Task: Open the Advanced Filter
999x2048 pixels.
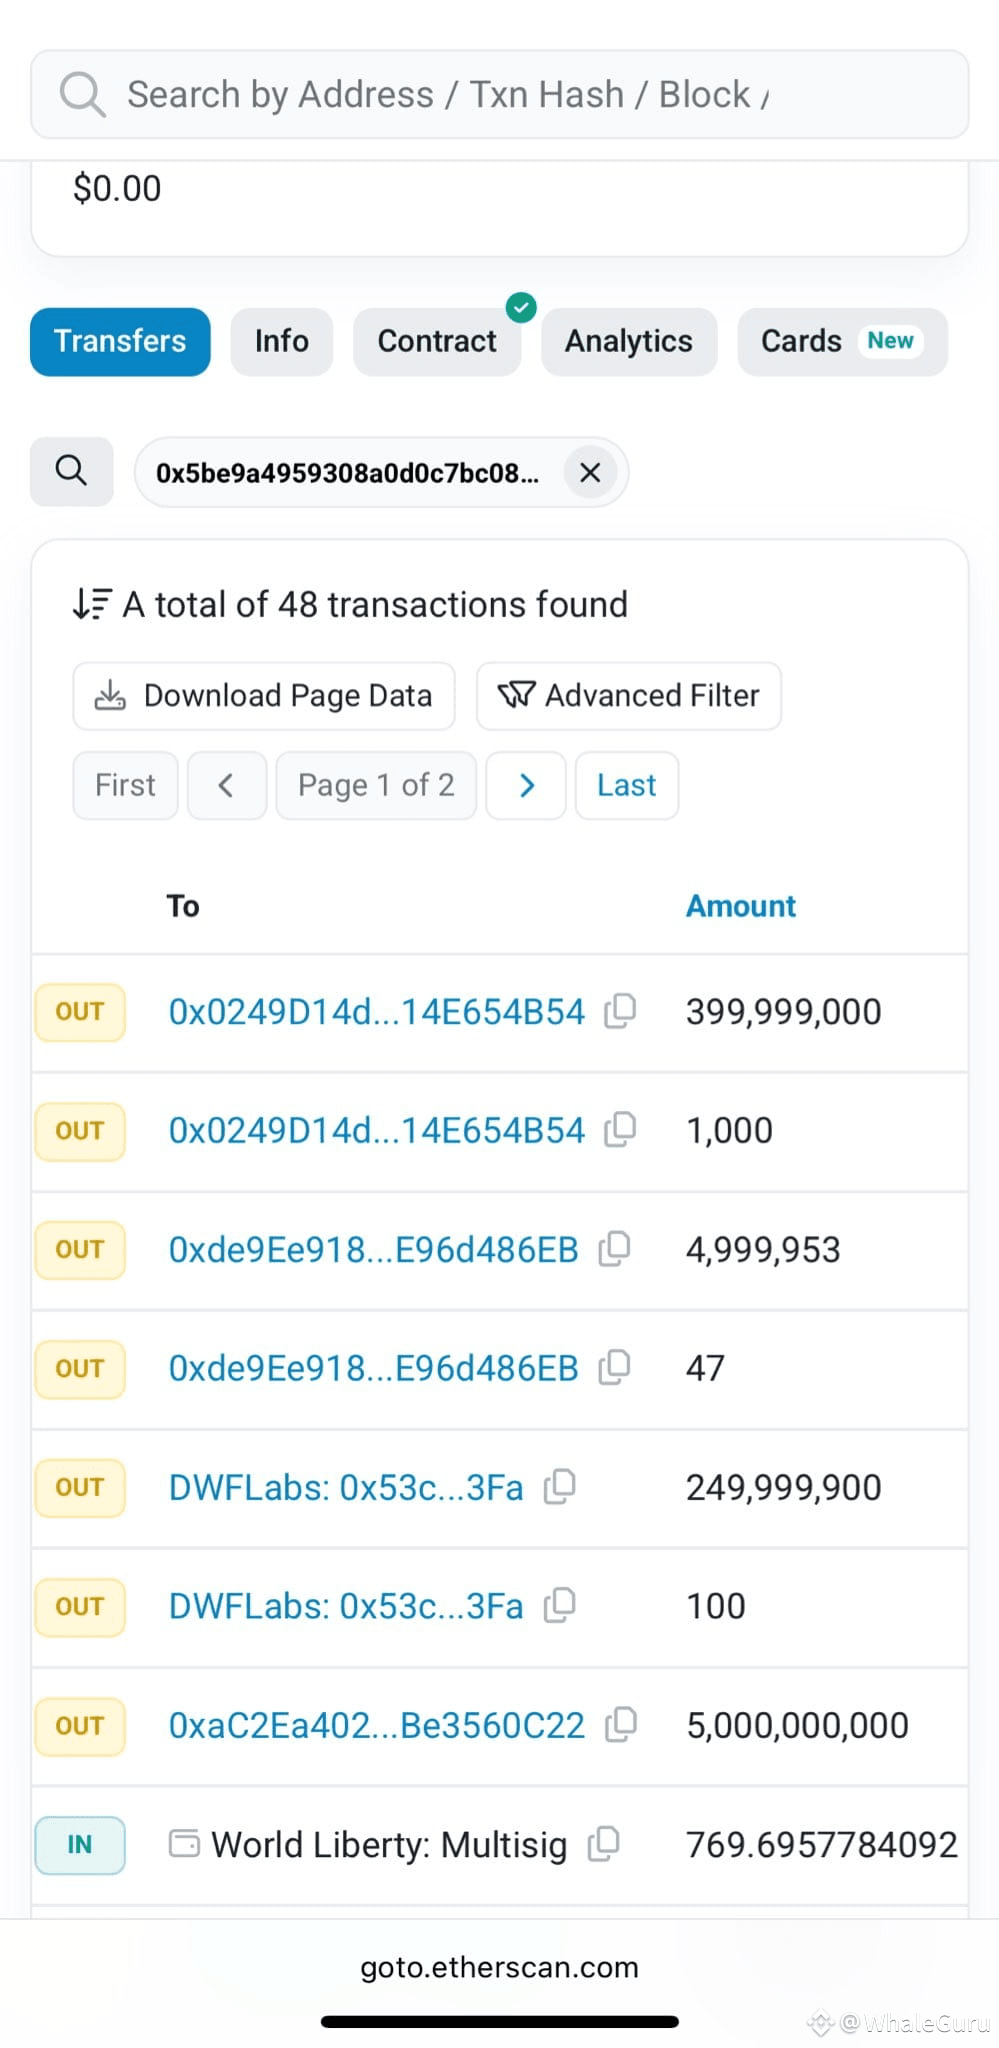Action: click(629, 696)
